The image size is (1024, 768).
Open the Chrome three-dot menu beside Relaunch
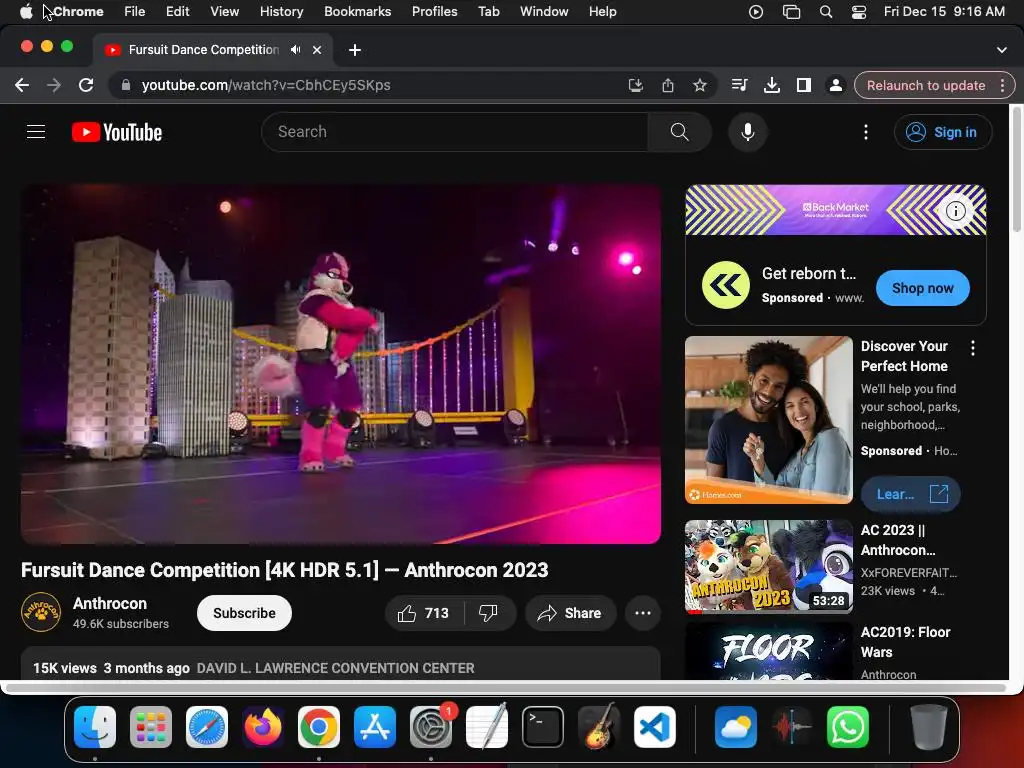[1002, 85]
